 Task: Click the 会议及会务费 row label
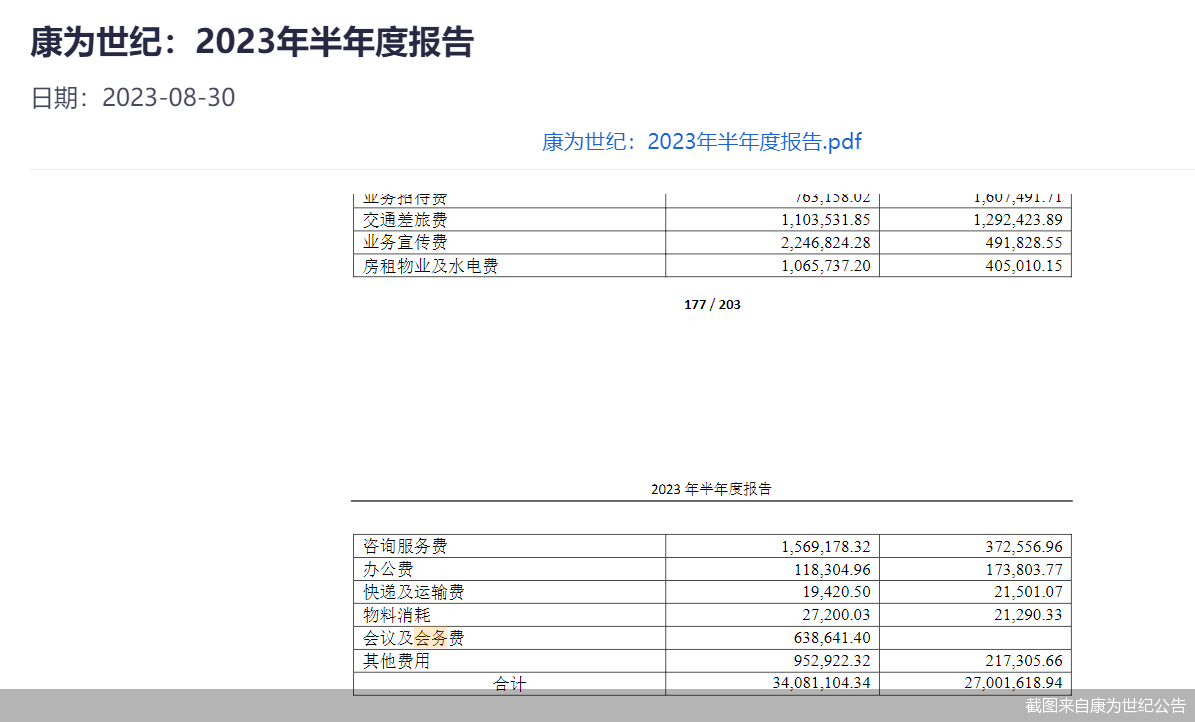pos(413,637)
